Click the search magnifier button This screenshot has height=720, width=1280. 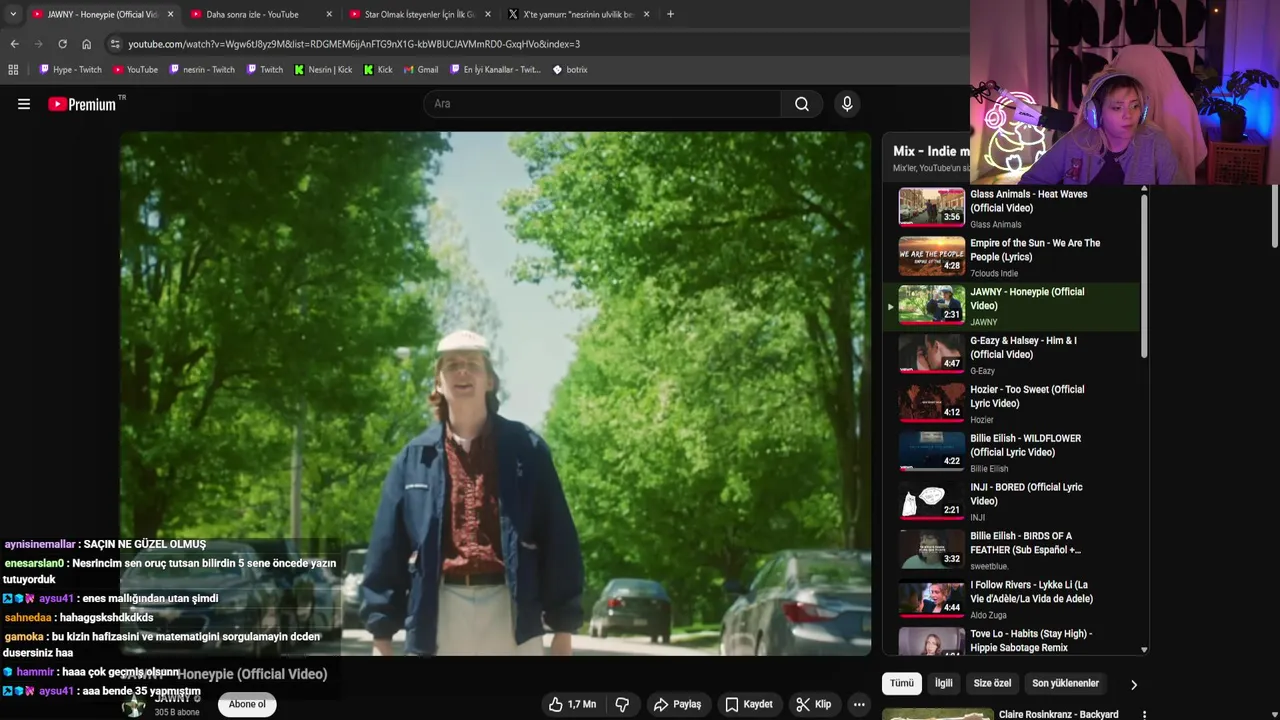pyautogui.click(x=802, y=104)
